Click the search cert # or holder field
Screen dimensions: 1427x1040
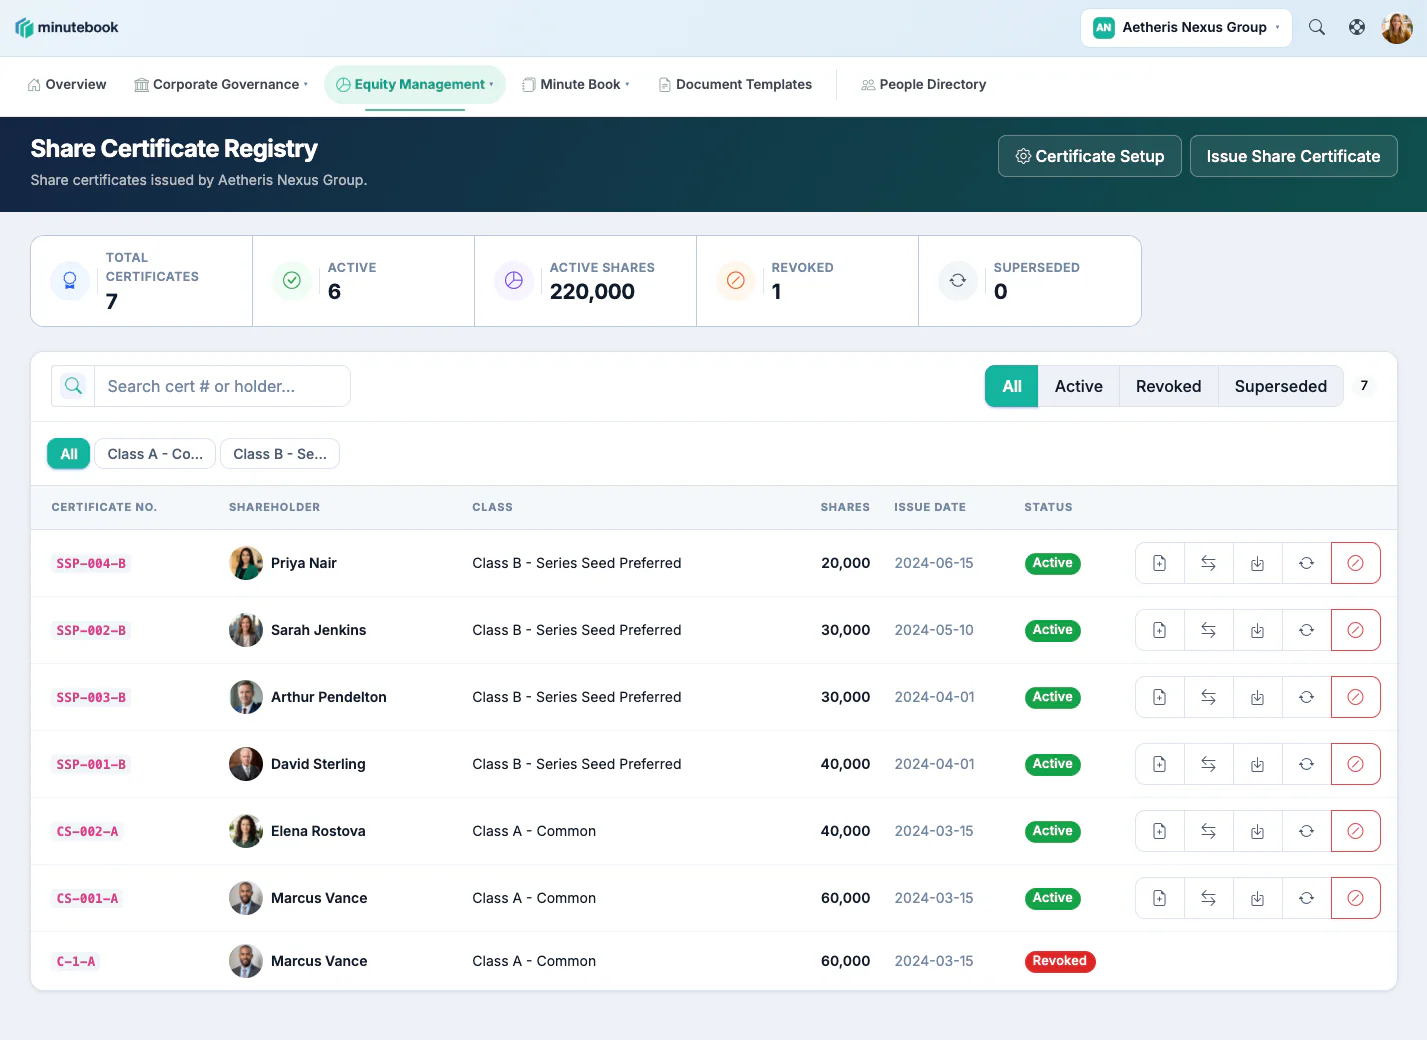tap(222, 386)
